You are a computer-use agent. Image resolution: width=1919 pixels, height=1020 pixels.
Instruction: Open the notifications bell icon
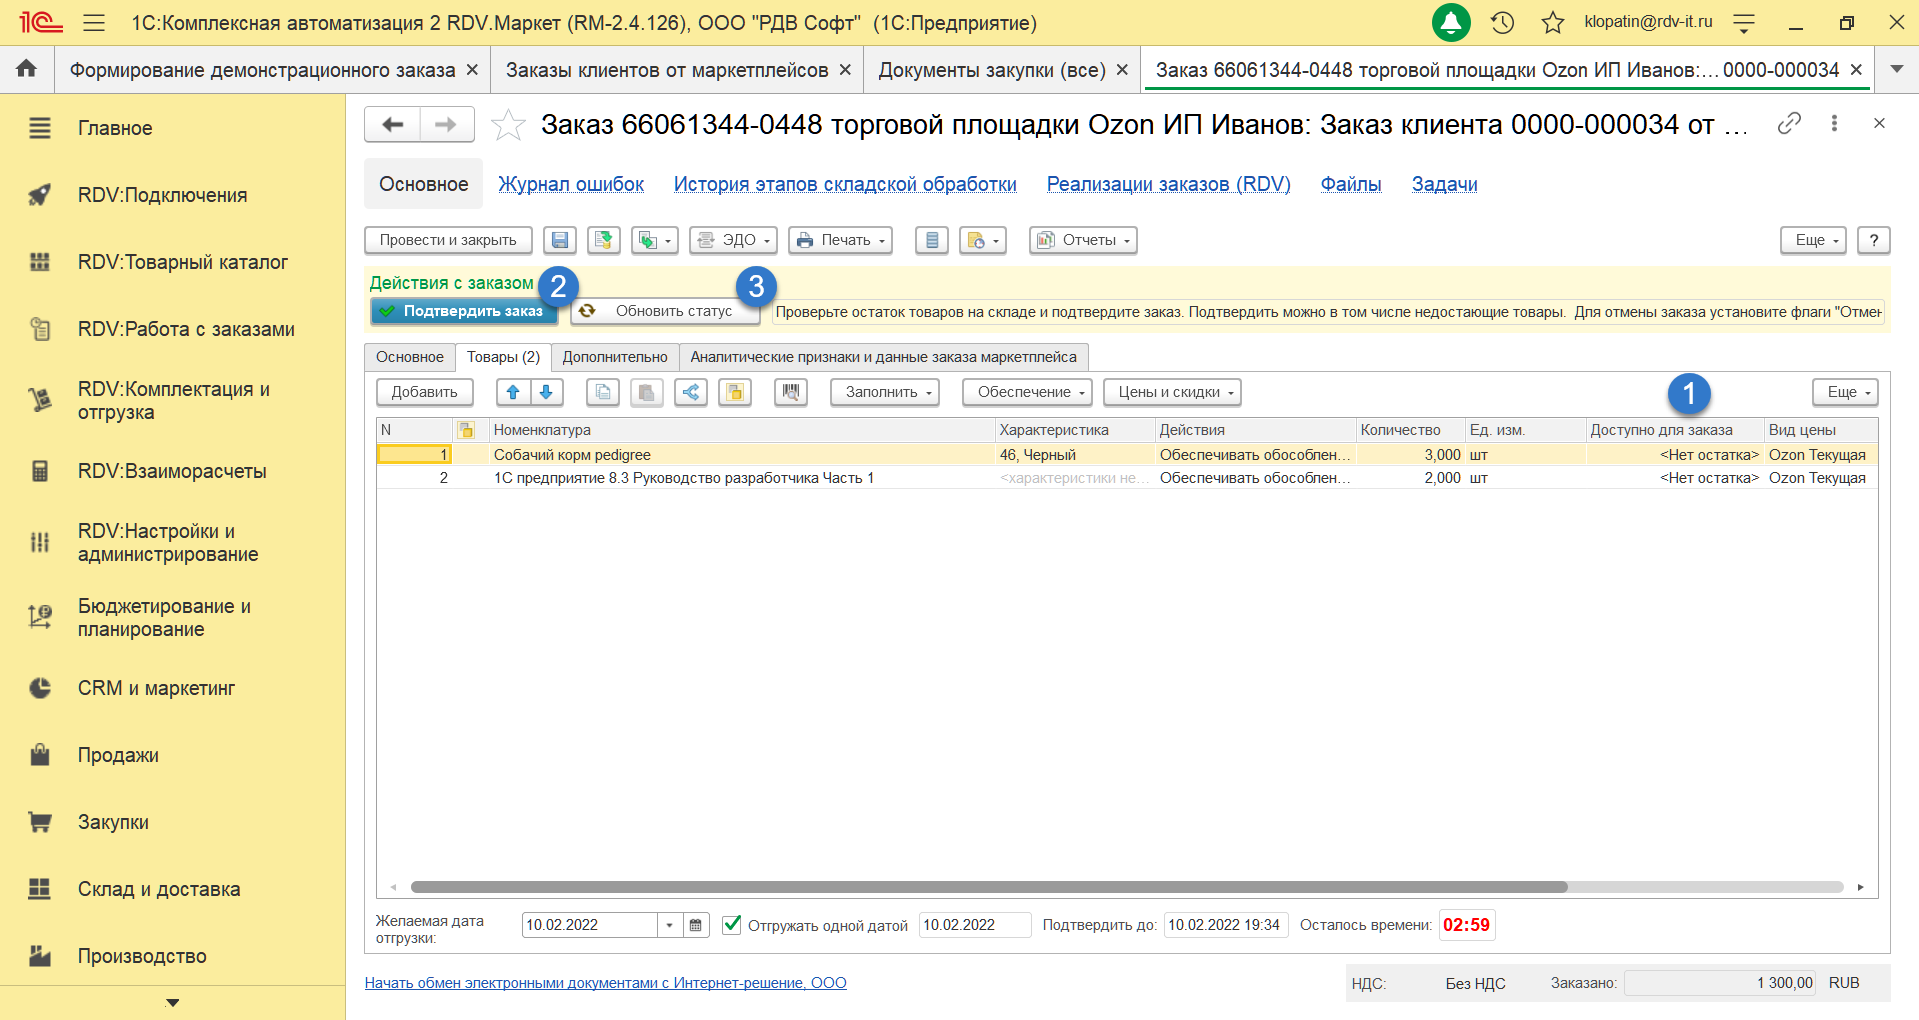tap(1451, 22)
